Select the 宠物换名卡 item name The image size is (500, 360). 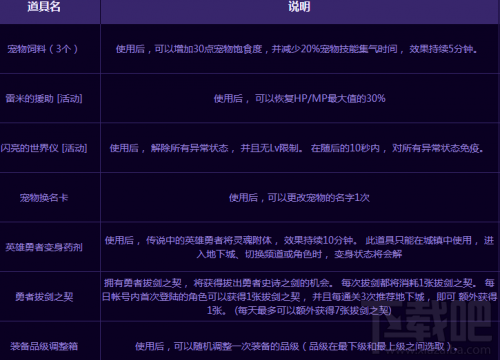tap(44, 198)
